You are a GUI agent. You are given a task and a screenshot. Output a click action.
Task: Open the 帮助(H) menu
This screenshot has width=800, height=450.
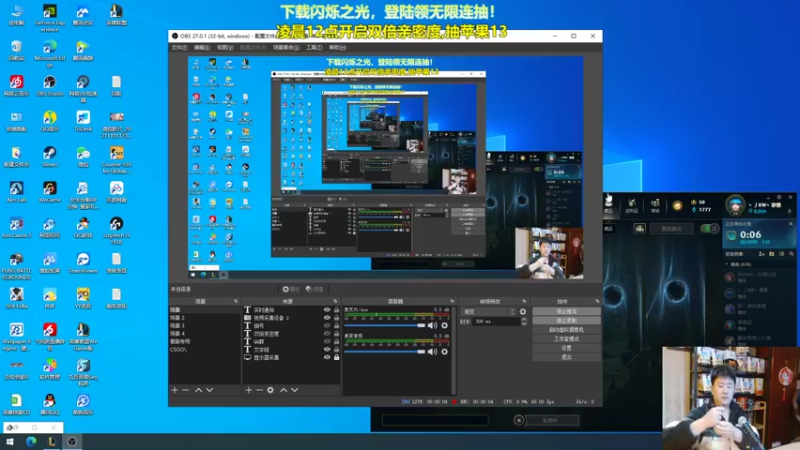coord(337,47)
